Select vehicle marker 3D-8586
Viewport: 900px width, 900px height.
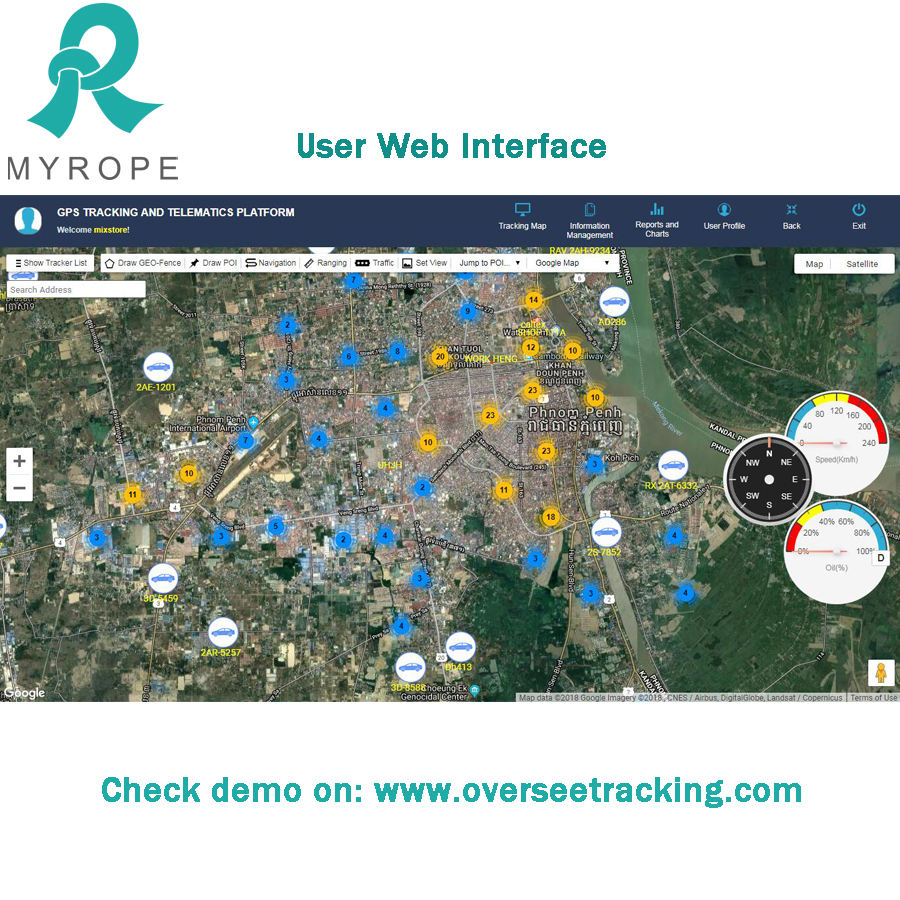(x=410, y=668)
